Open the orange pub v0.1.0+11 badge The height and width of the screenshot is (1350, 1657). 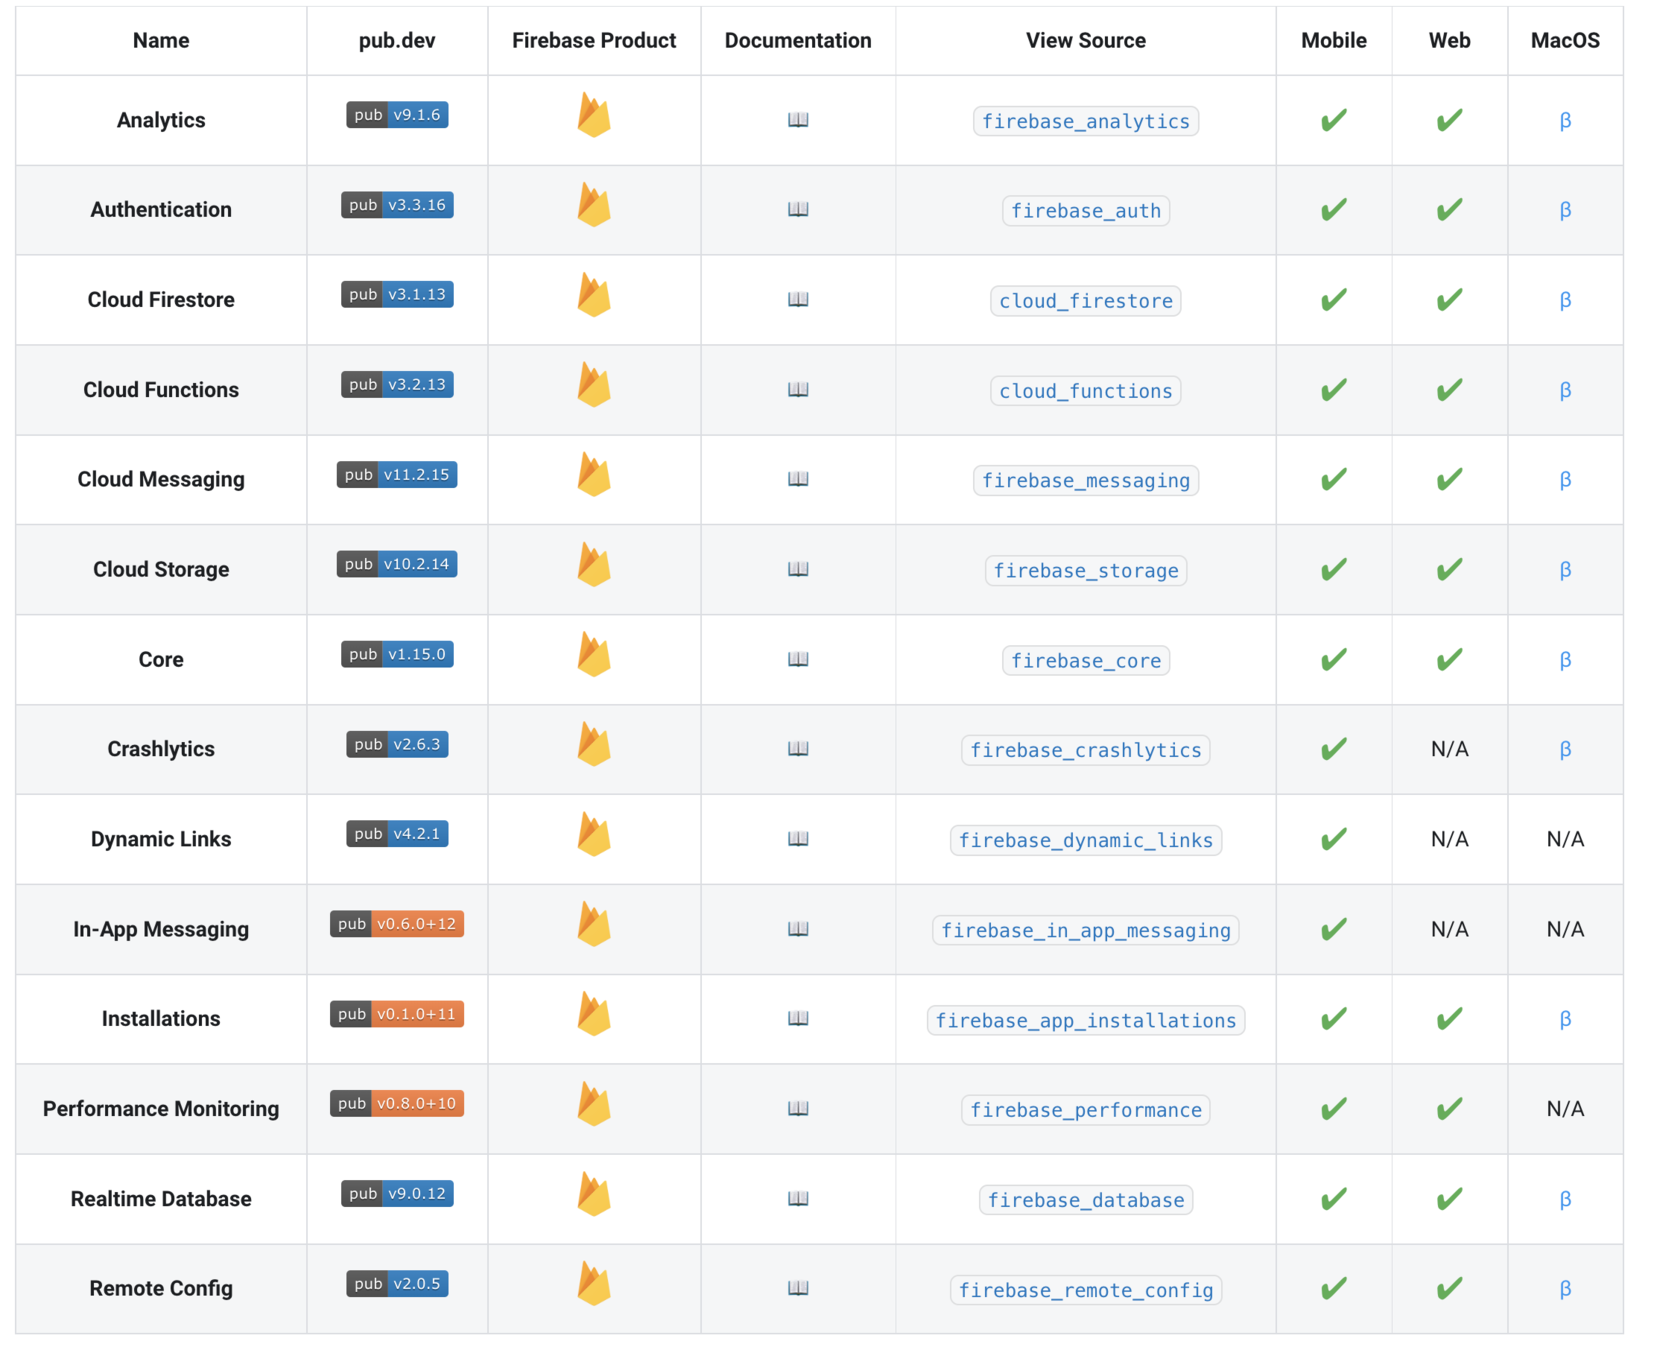click(x=397, y=1014)
